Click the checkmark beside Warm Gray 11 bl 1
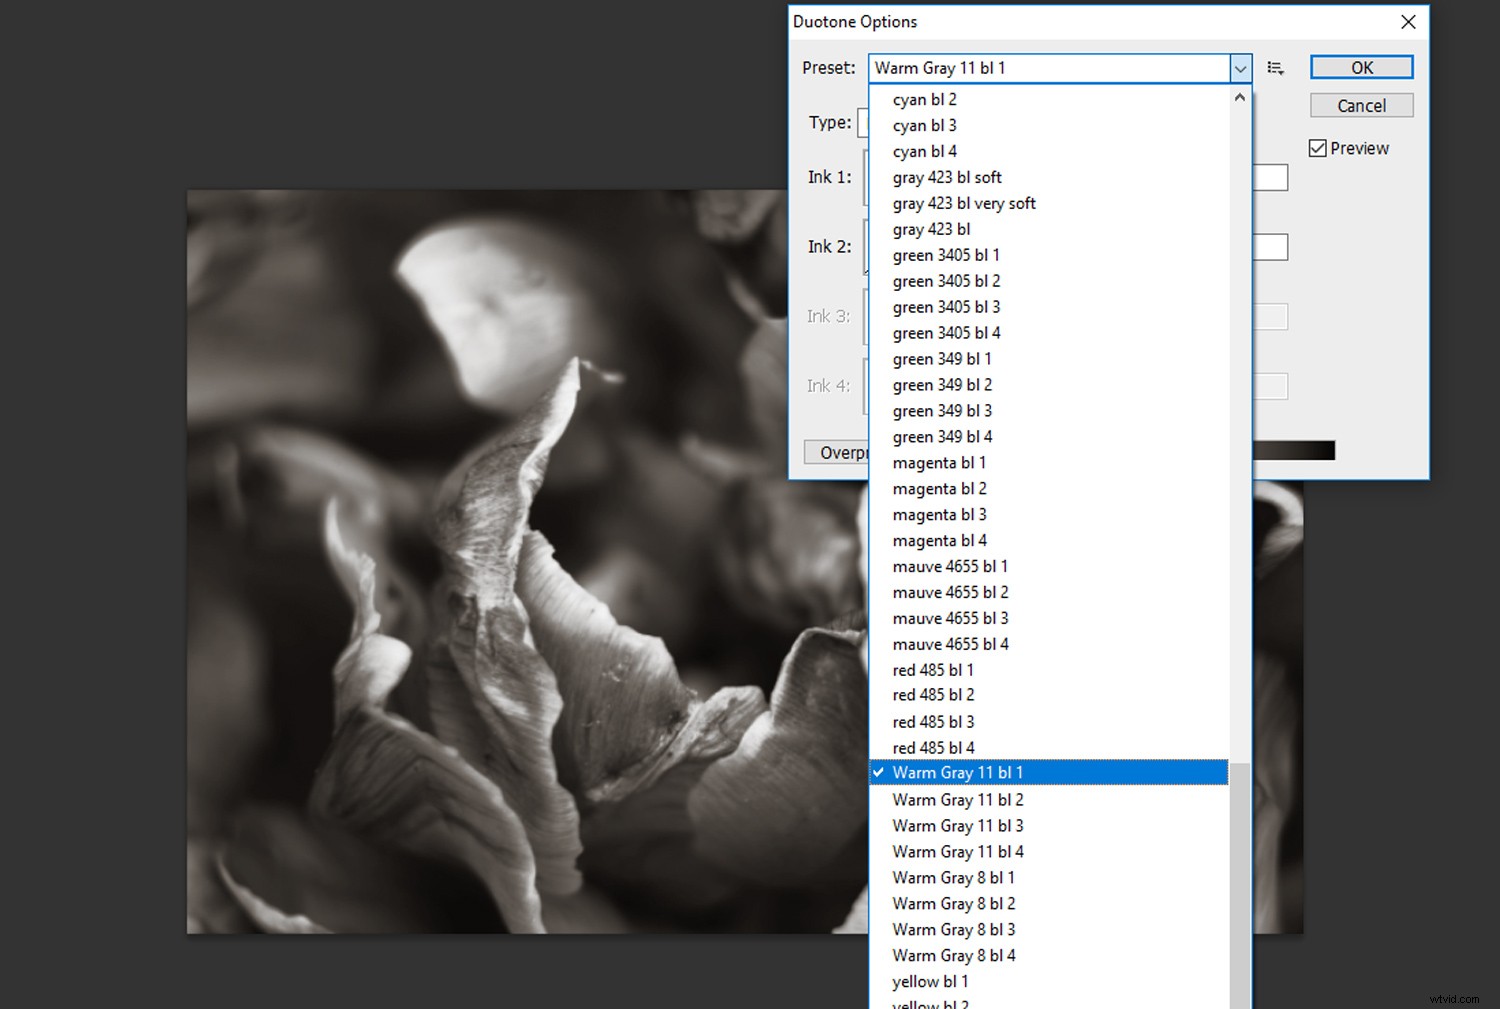The height and width of the screenshot is (1009, 1500). (x=878, y=772)
